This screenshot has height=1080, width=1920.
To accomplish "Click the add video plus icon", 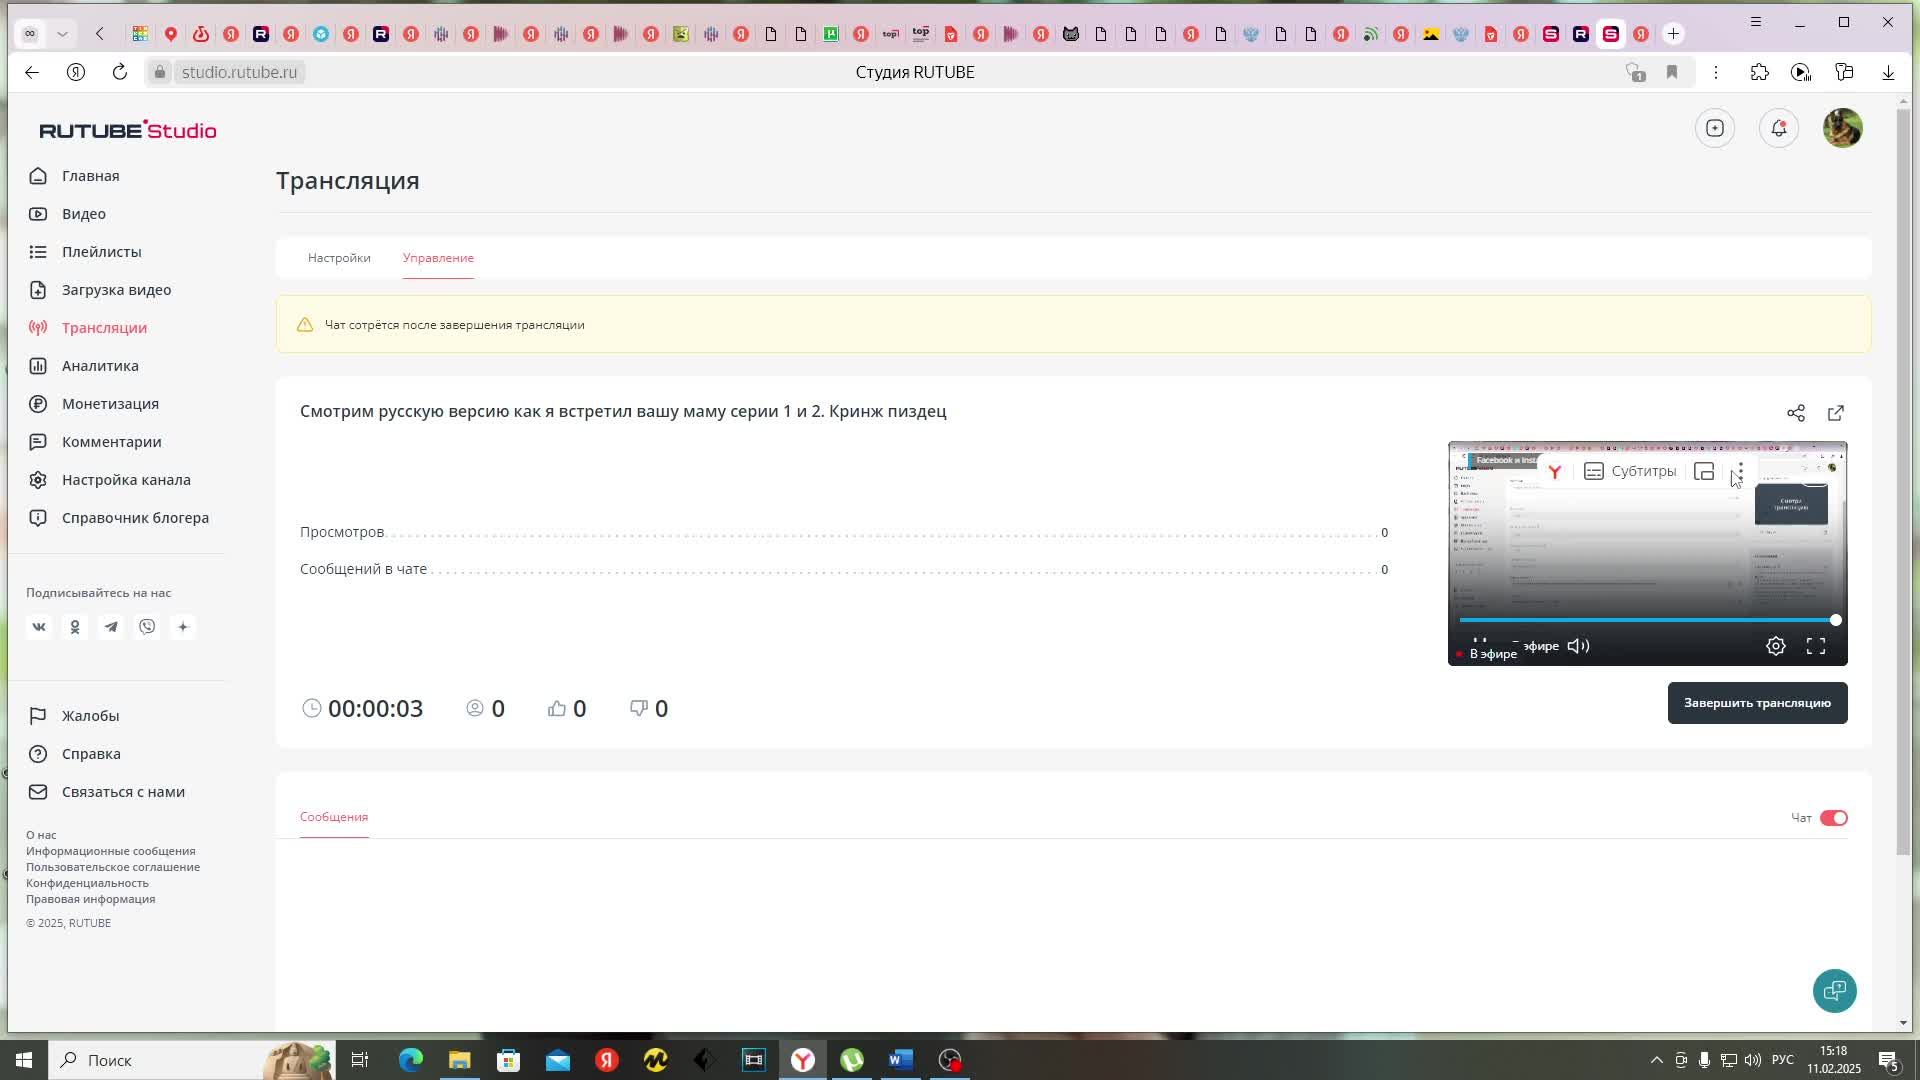I will pos(1715,128).
